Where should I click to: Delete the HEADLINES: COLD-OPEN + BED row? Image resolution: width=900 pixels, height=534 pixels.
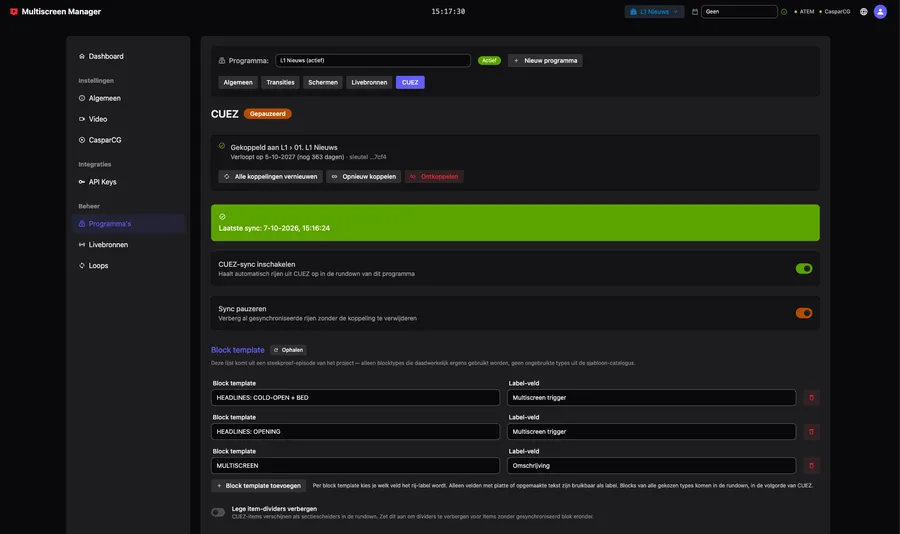coord(811,397)
